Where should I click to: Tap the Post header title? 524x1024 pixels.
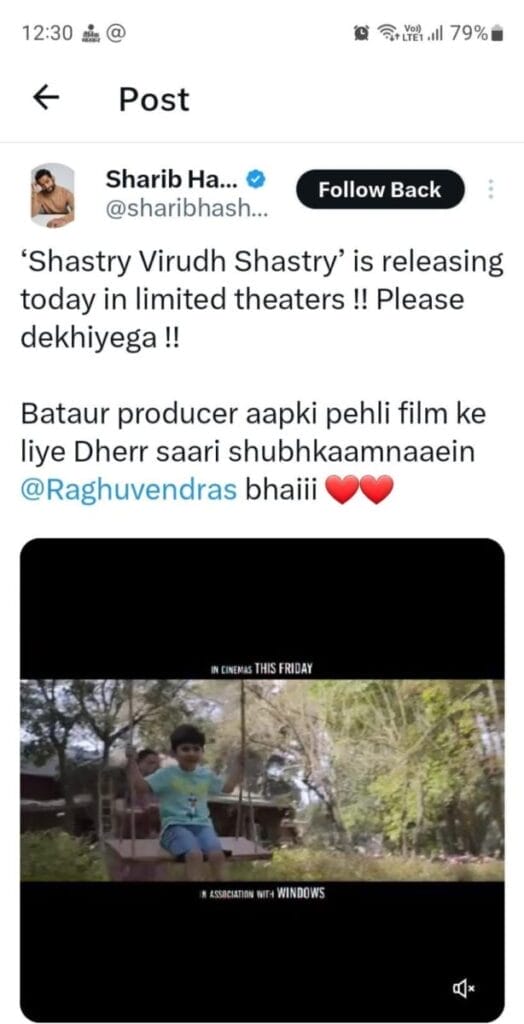(x=154, y=99)
